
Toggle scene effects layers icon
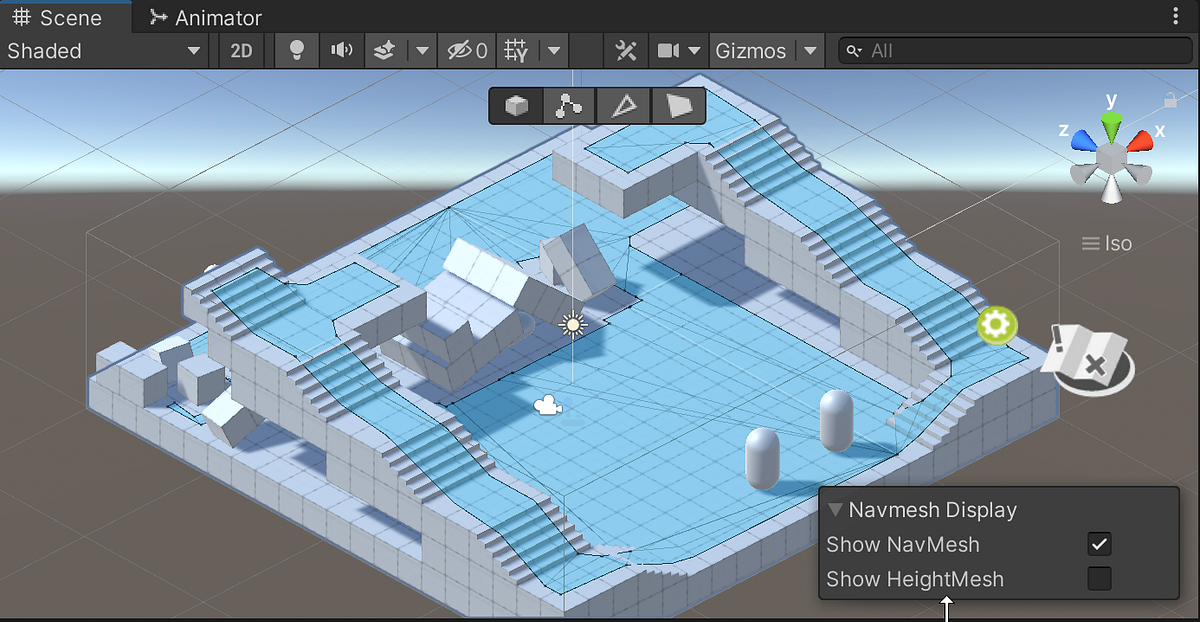tap(383, 50)
